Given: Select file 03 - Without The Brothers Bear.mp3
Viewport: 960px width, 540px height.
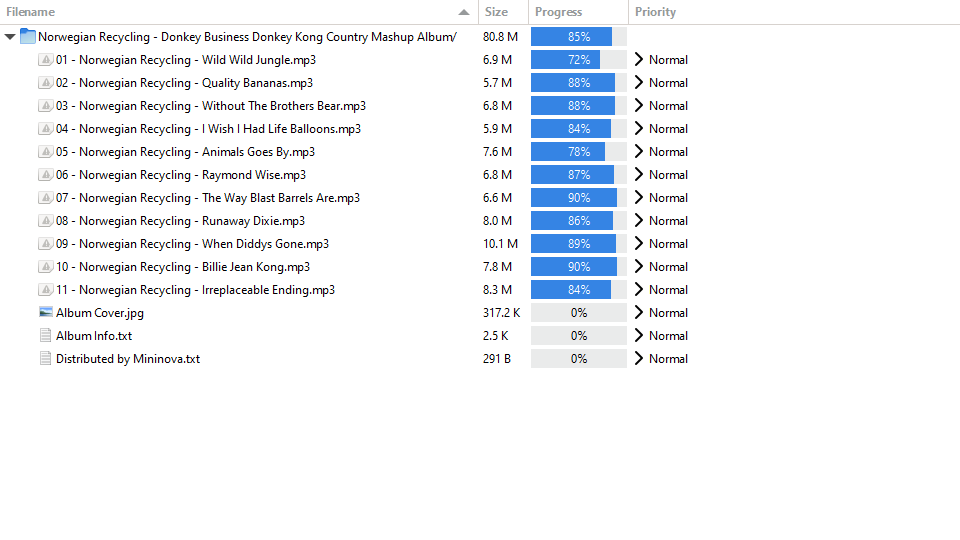Looking at the screenshot, I should (211, 106).
